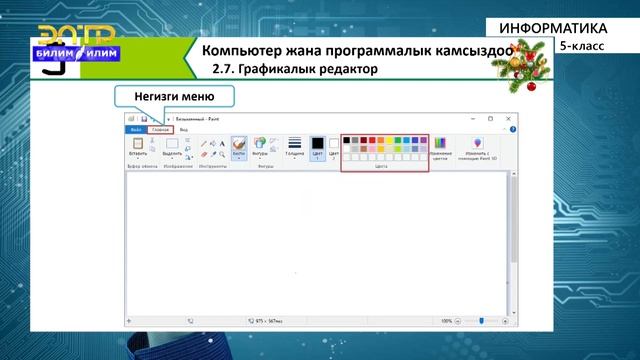Viewport: 640px width, 360px height.
Task: Pick the brown swatch in the second row
Action: (364, 149)
